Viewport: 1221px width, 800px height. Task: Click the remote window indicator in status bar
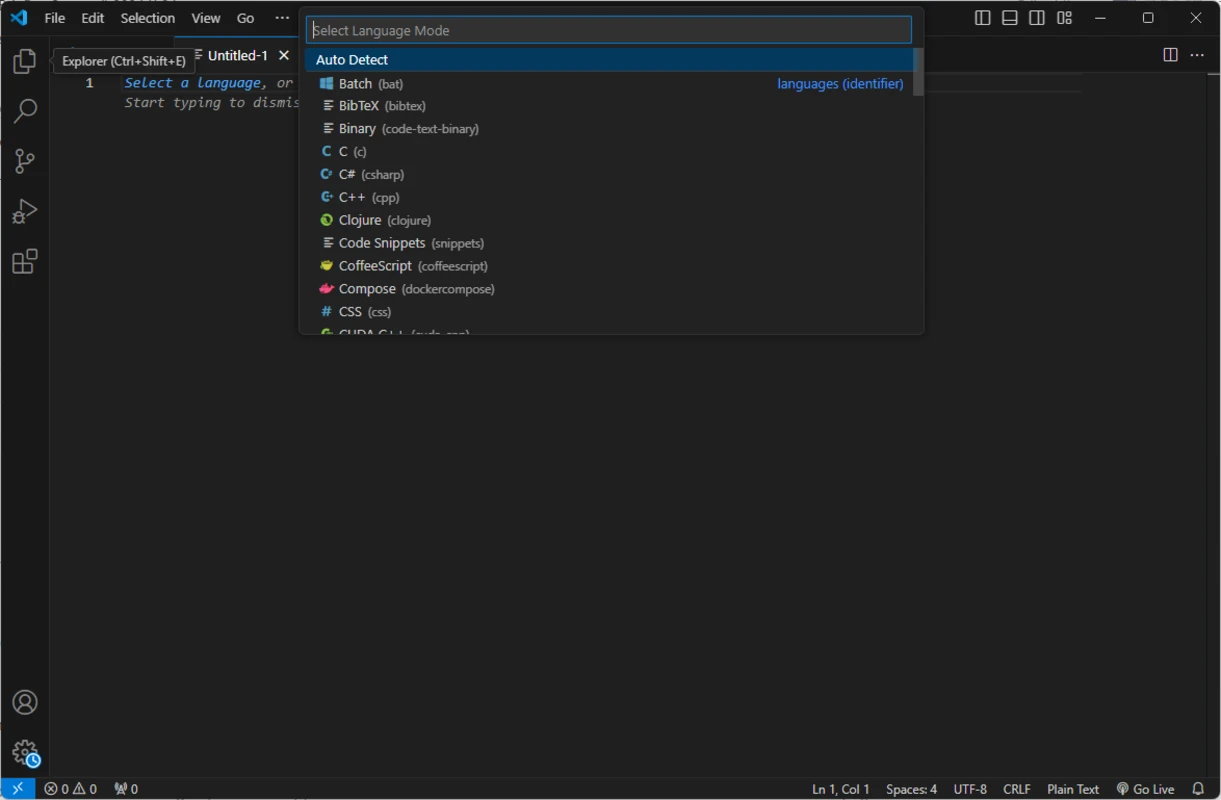[x=17, y=789]
